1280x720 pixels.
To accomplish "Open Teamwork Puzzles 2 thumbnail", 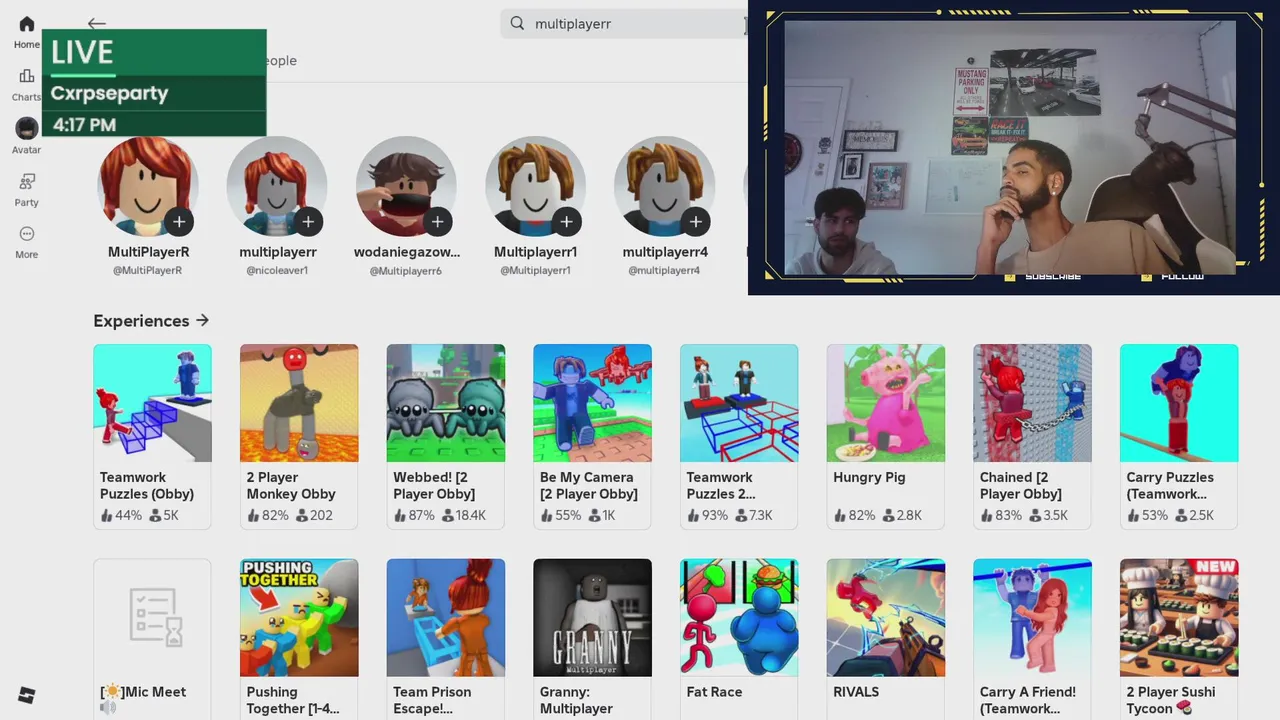I will coord(739,403).
